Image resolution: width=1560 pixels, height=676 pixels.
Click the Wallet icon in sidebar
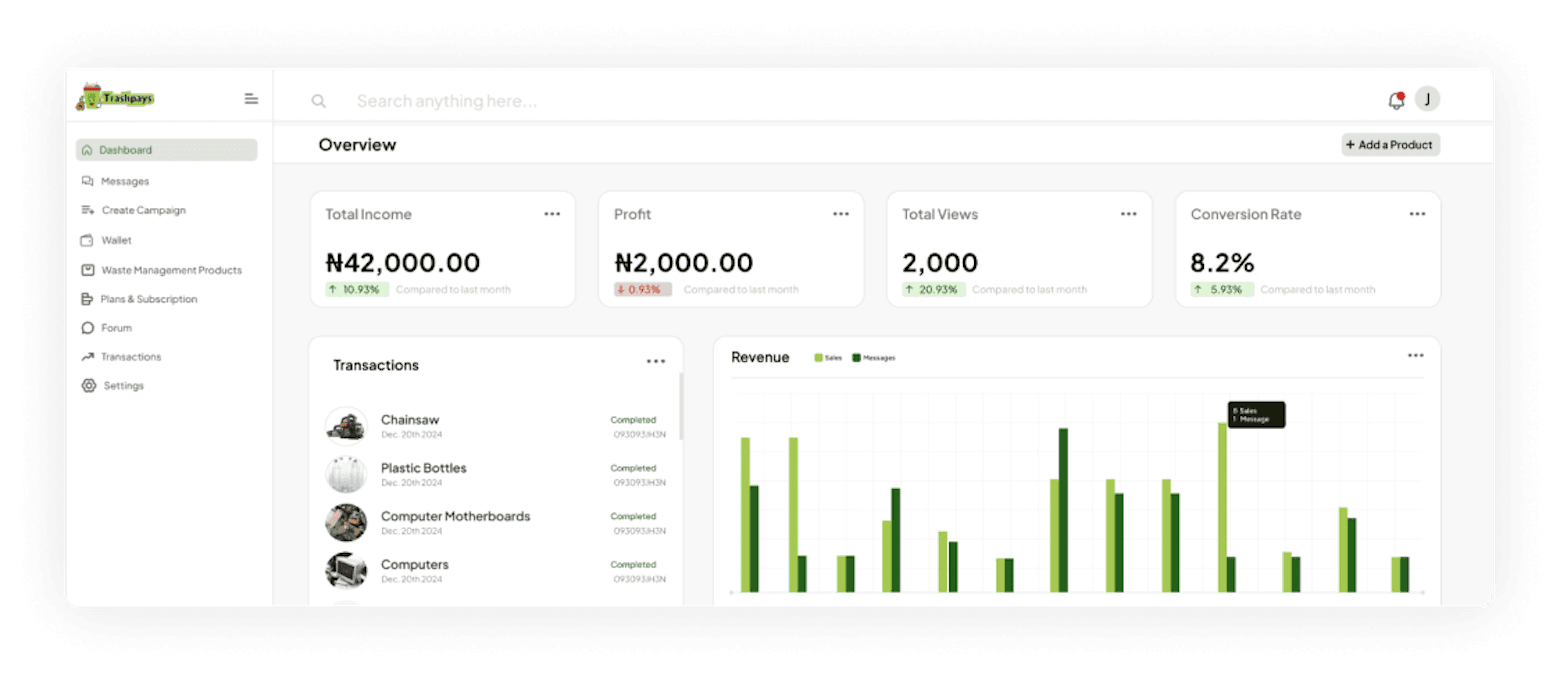point(88,240)
